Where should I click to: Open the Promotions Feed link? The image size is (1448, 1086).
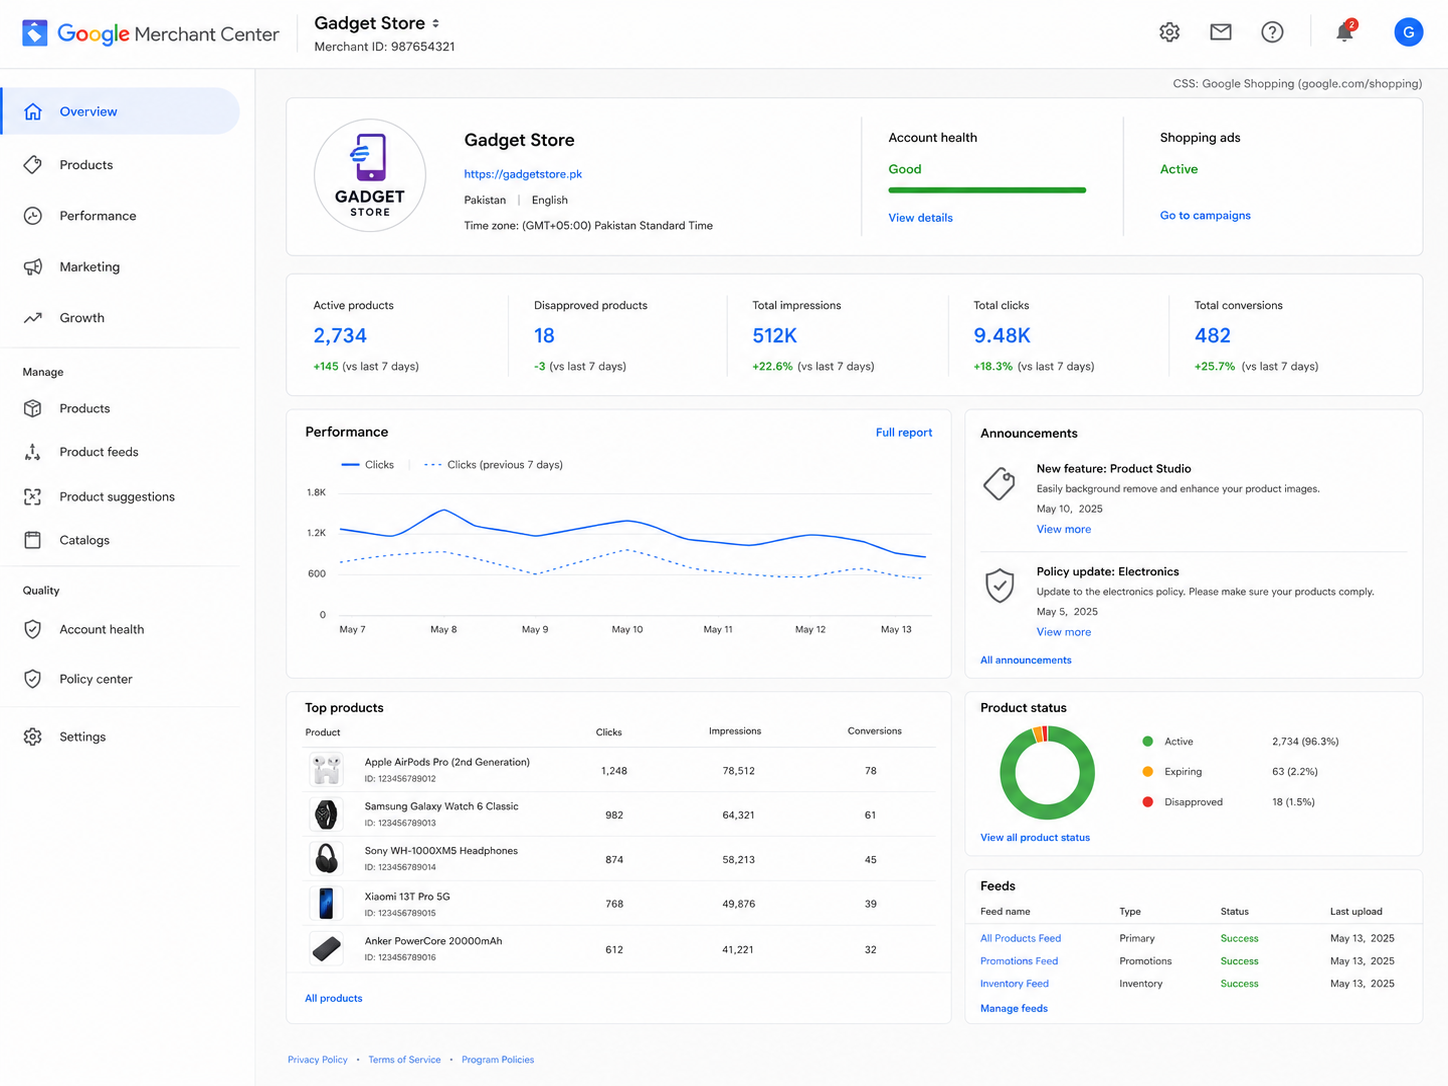point(1019,962)
